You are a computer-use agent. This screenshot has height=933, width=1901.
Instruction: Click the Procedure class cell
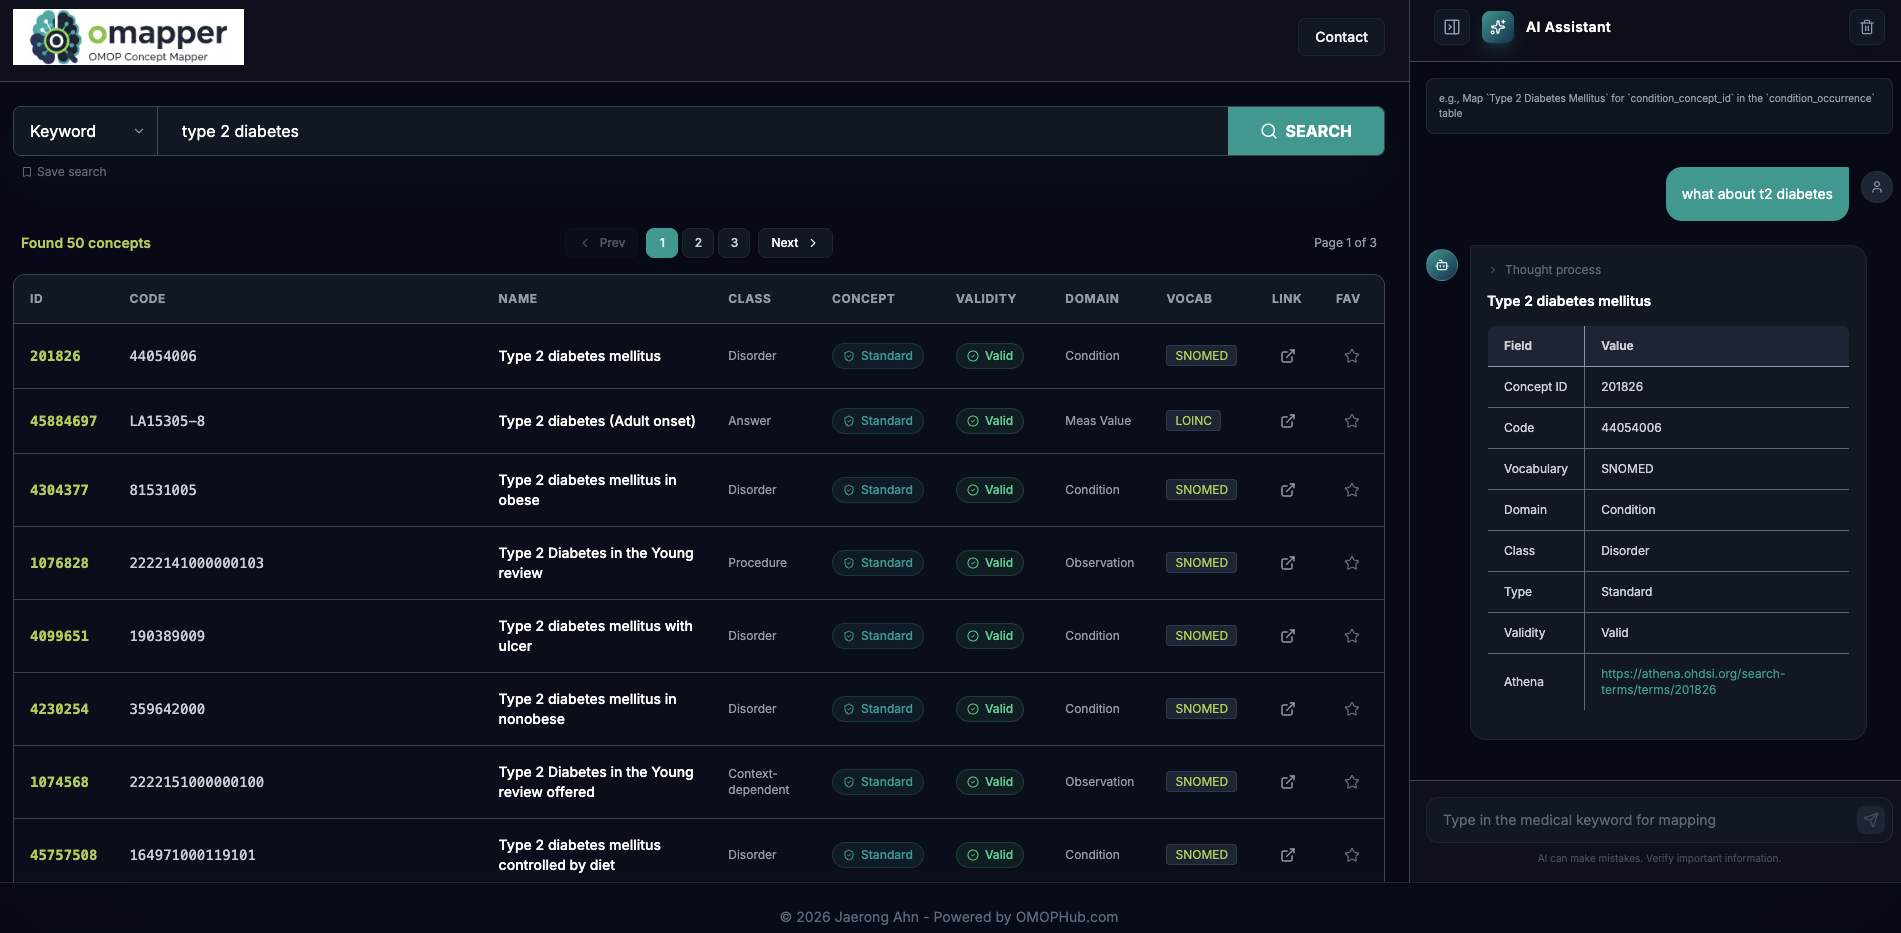click(757, 563)
